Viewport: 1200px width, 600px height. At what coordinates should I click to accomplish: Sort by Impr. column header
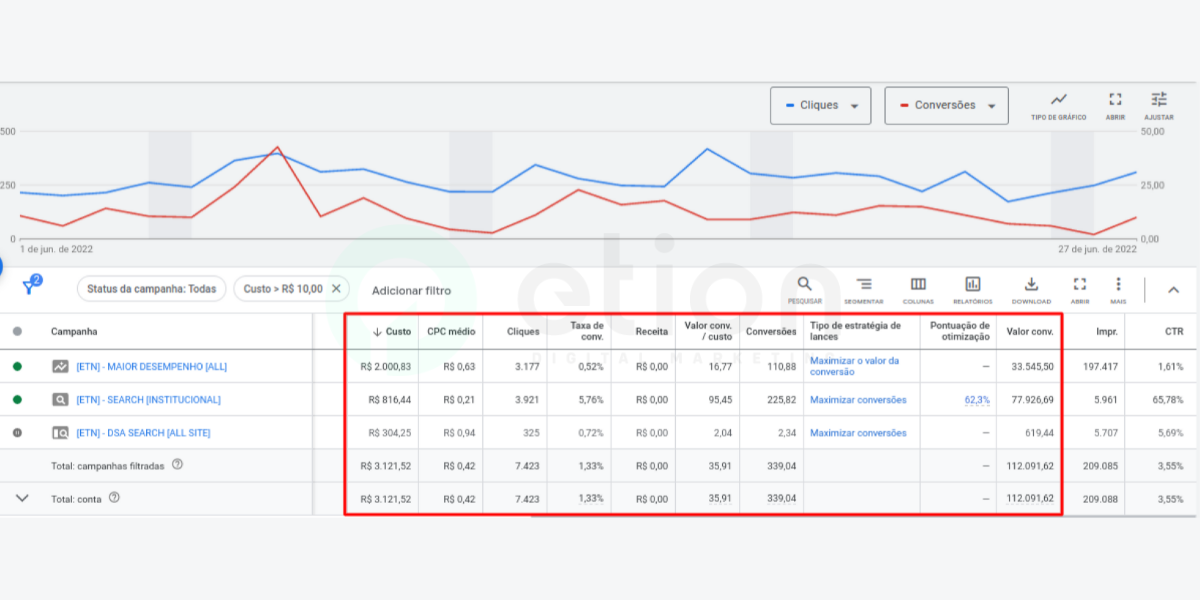pos(1109,331)
